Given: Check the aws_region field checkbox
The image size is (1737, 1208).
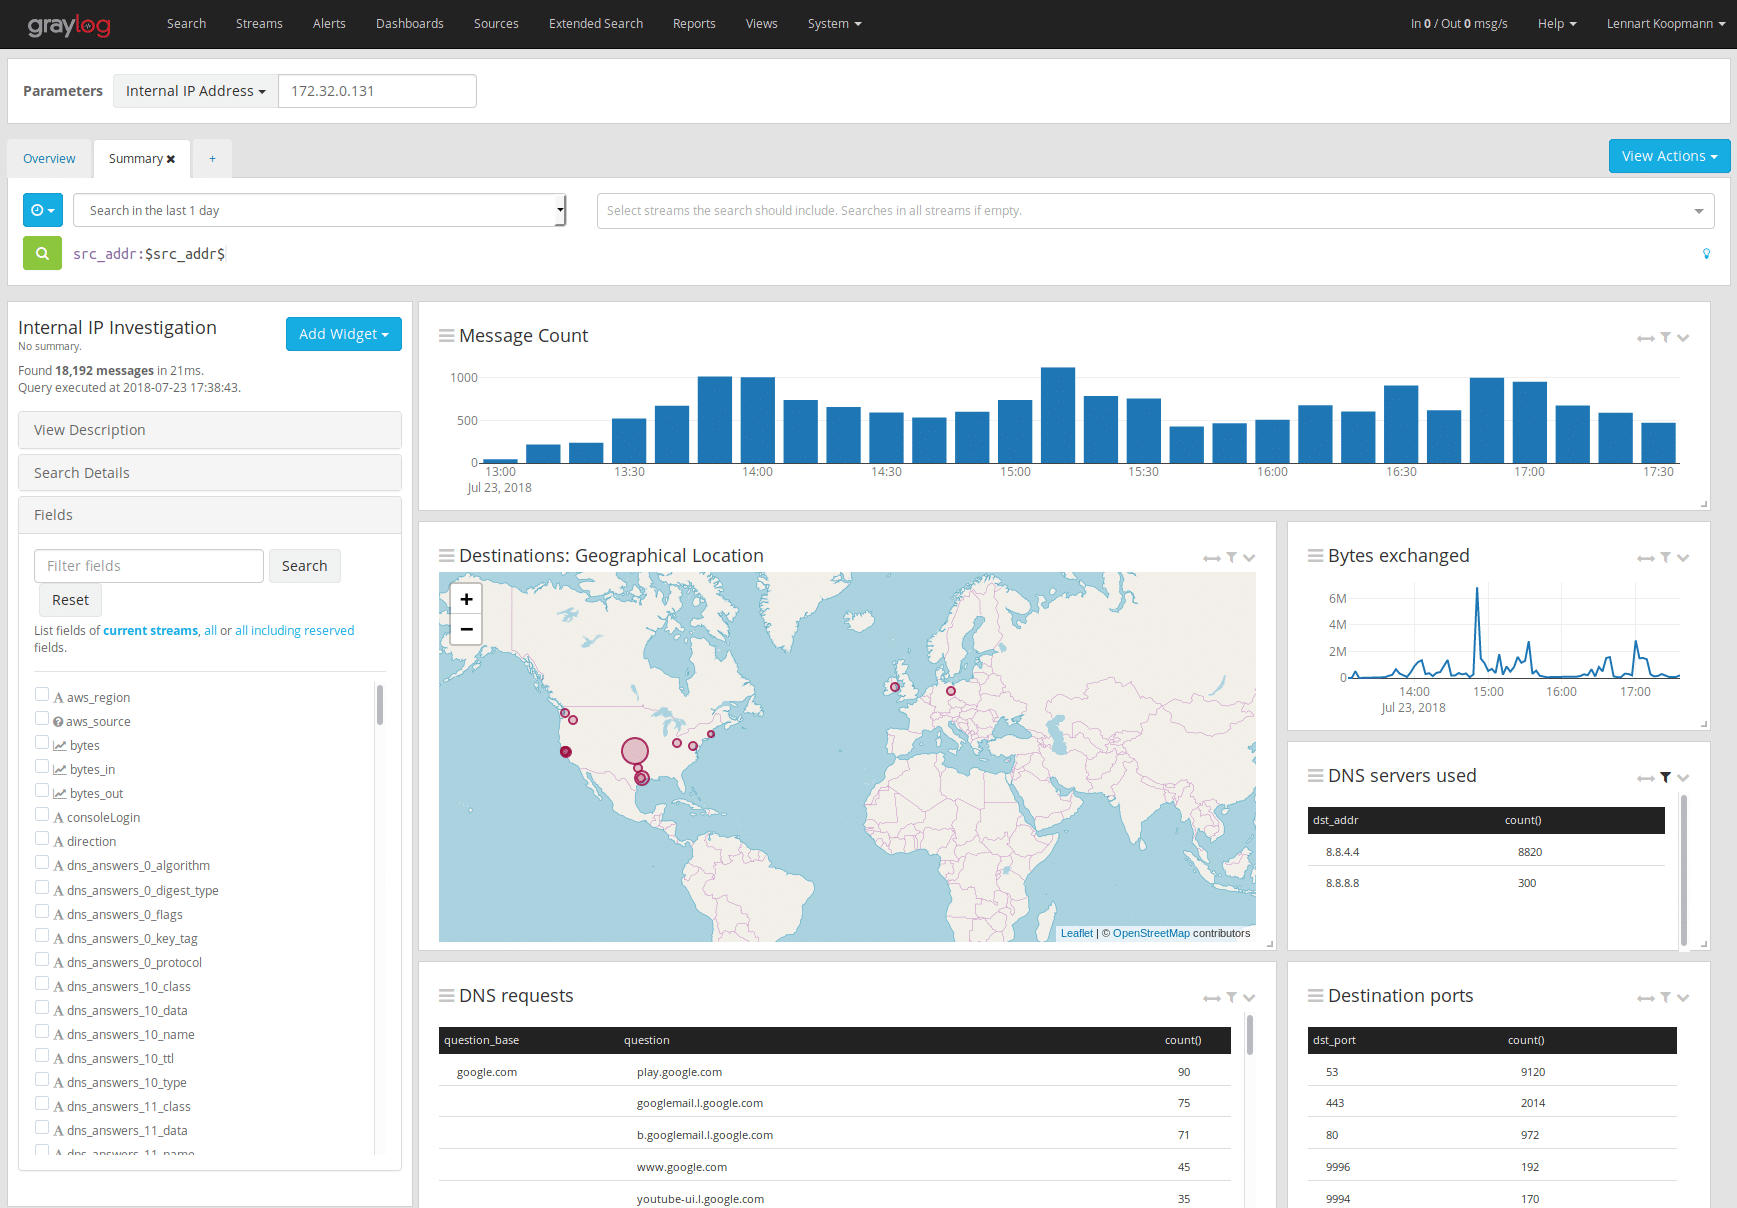Looking at the screenshot, I should click(x=42, y=695).
